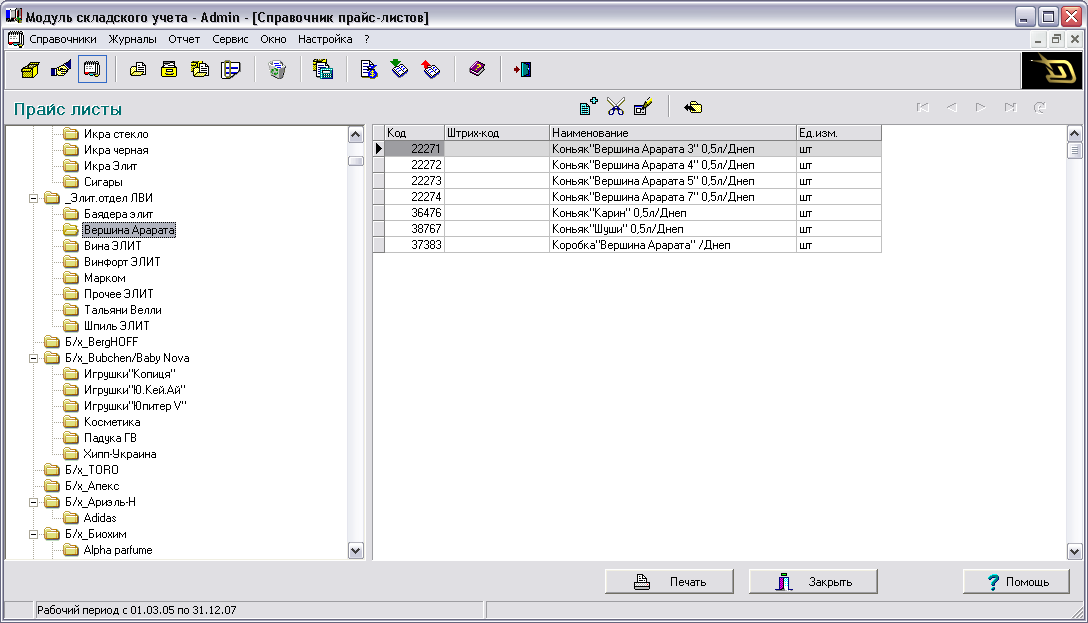Click the highlighted notebook price list icon

[x=92, y=69]
